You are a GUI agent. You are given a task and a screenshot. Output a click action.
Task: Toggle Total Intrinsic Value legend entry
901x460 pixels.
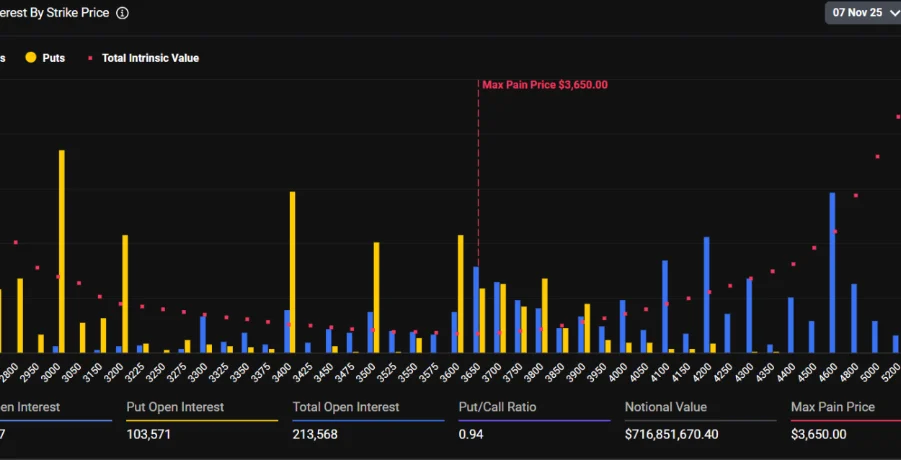click(x=149, y=58)
